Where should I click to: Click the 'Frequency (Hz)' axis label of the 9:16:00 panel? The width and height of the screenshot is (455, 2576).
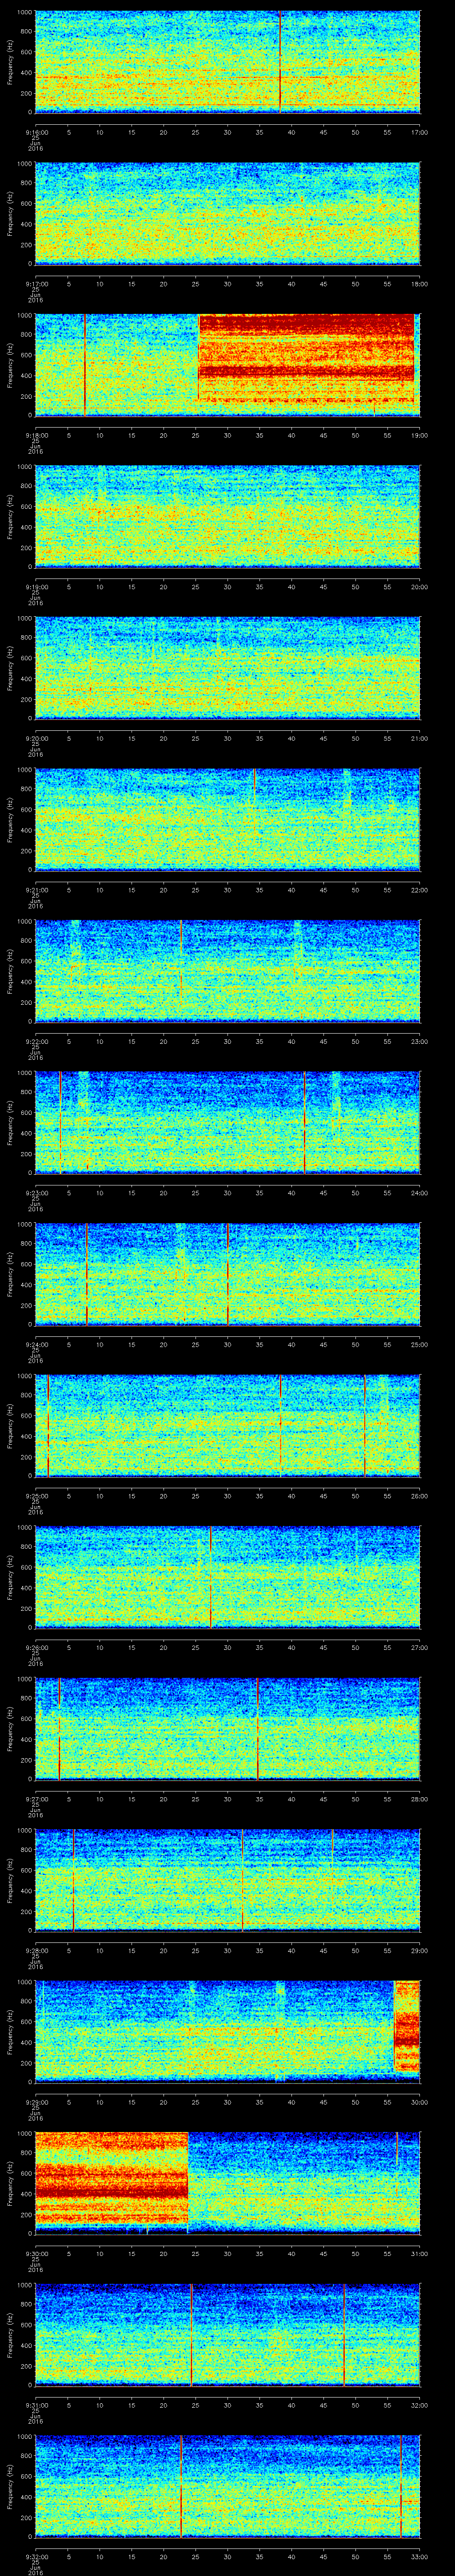[10, 62]
